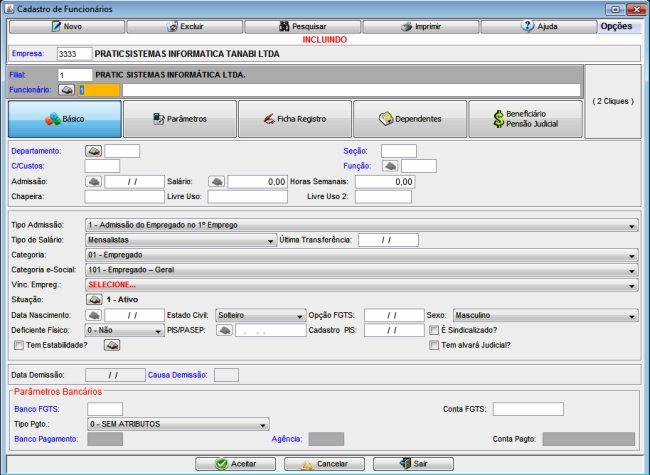This screenshot has width=650, height=475.
Task: Click the Data Demissão date field
Action: [x=115, y=375]
